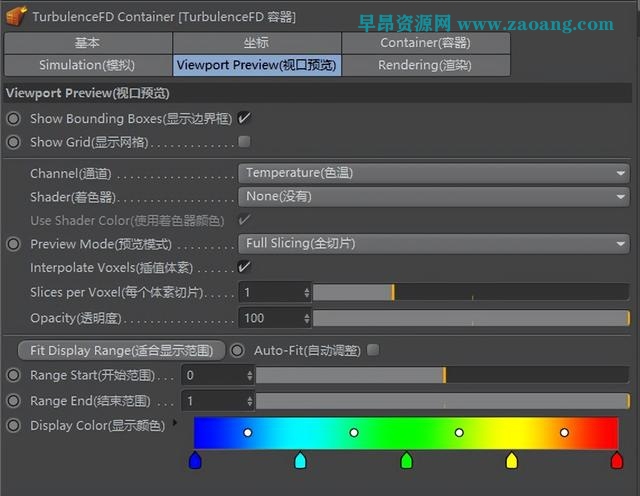Switch to the Simulation(模拟) tab
The width and height of the screenshot is (640, 496).
(88, 65)
